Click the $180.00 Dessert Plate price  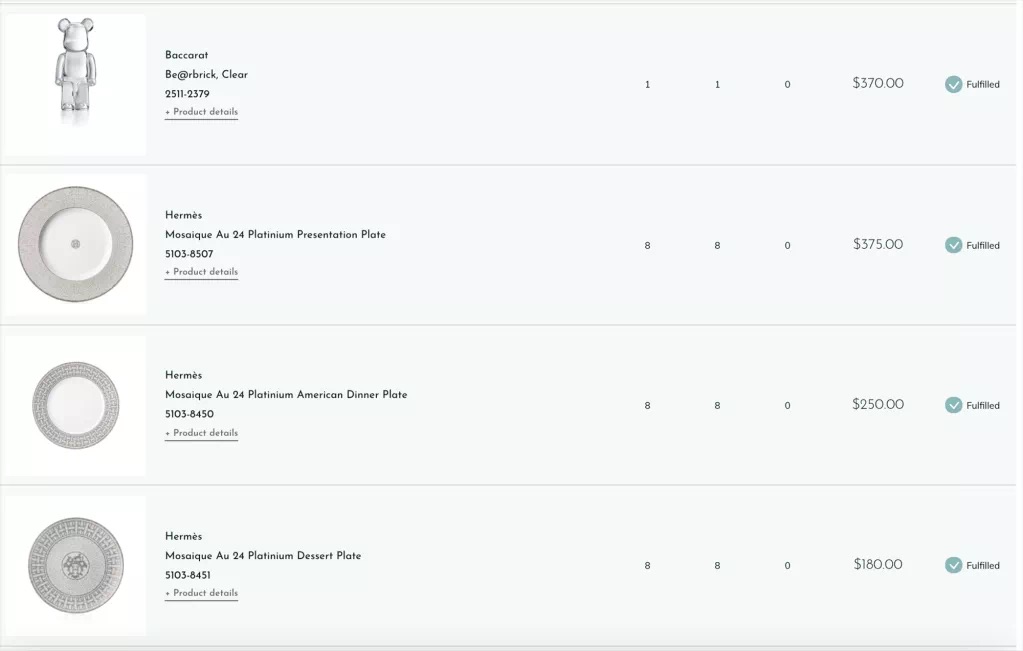(x=878, y=564)
